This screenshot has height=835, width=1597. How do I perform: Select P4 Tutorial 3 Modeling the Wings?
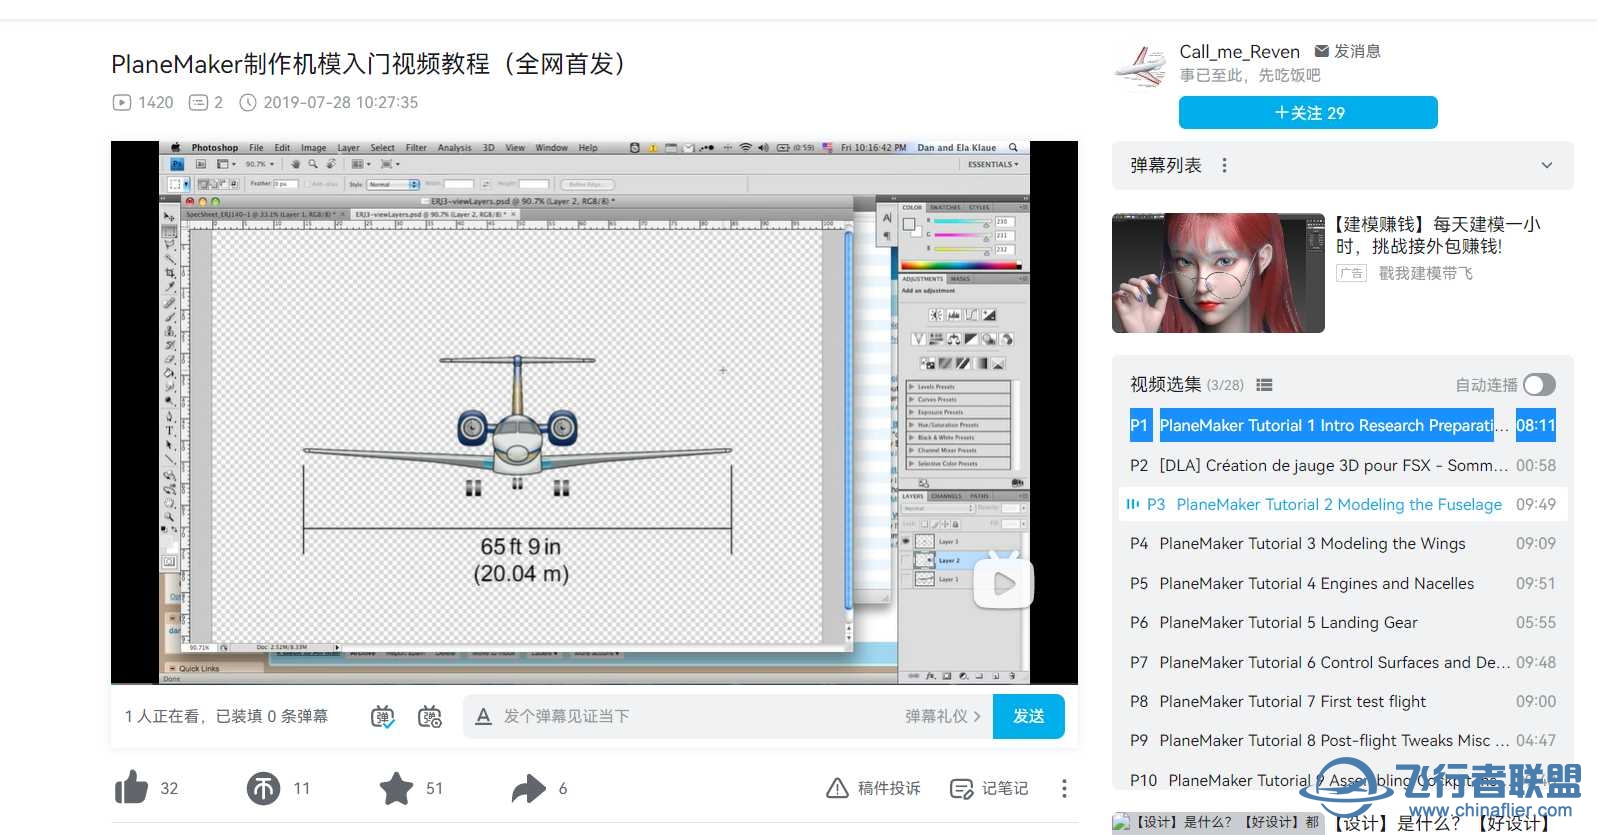coord(1342,543)
